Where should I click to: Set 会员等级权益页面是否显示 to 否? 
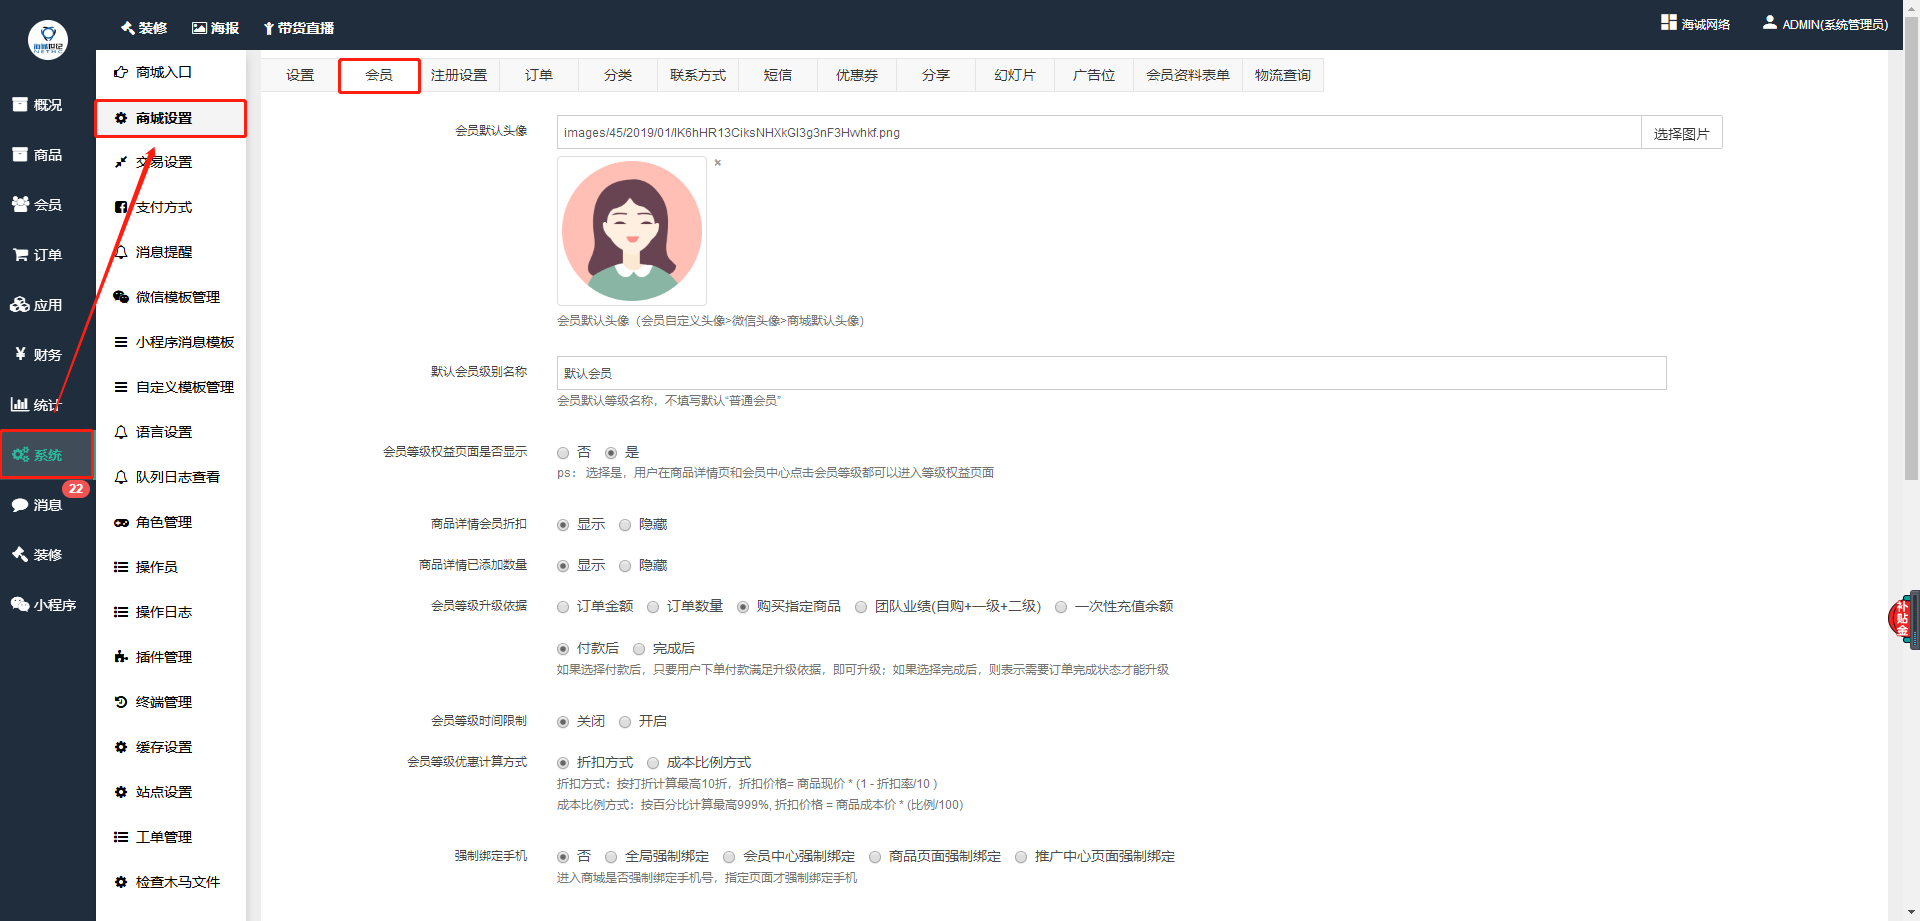coord(563,453)
